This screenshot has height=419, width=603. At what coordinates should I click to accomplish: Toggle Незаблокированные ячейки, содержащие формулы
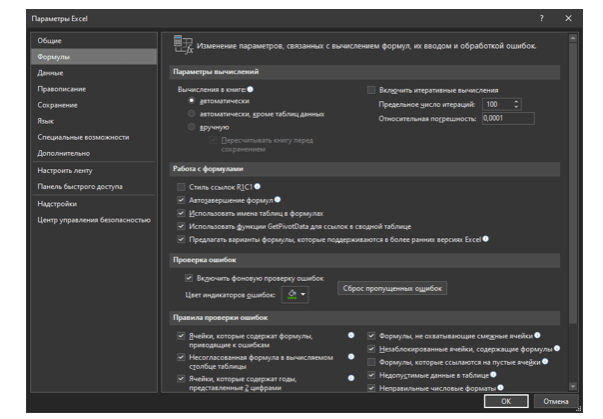(x=371, y=349)
